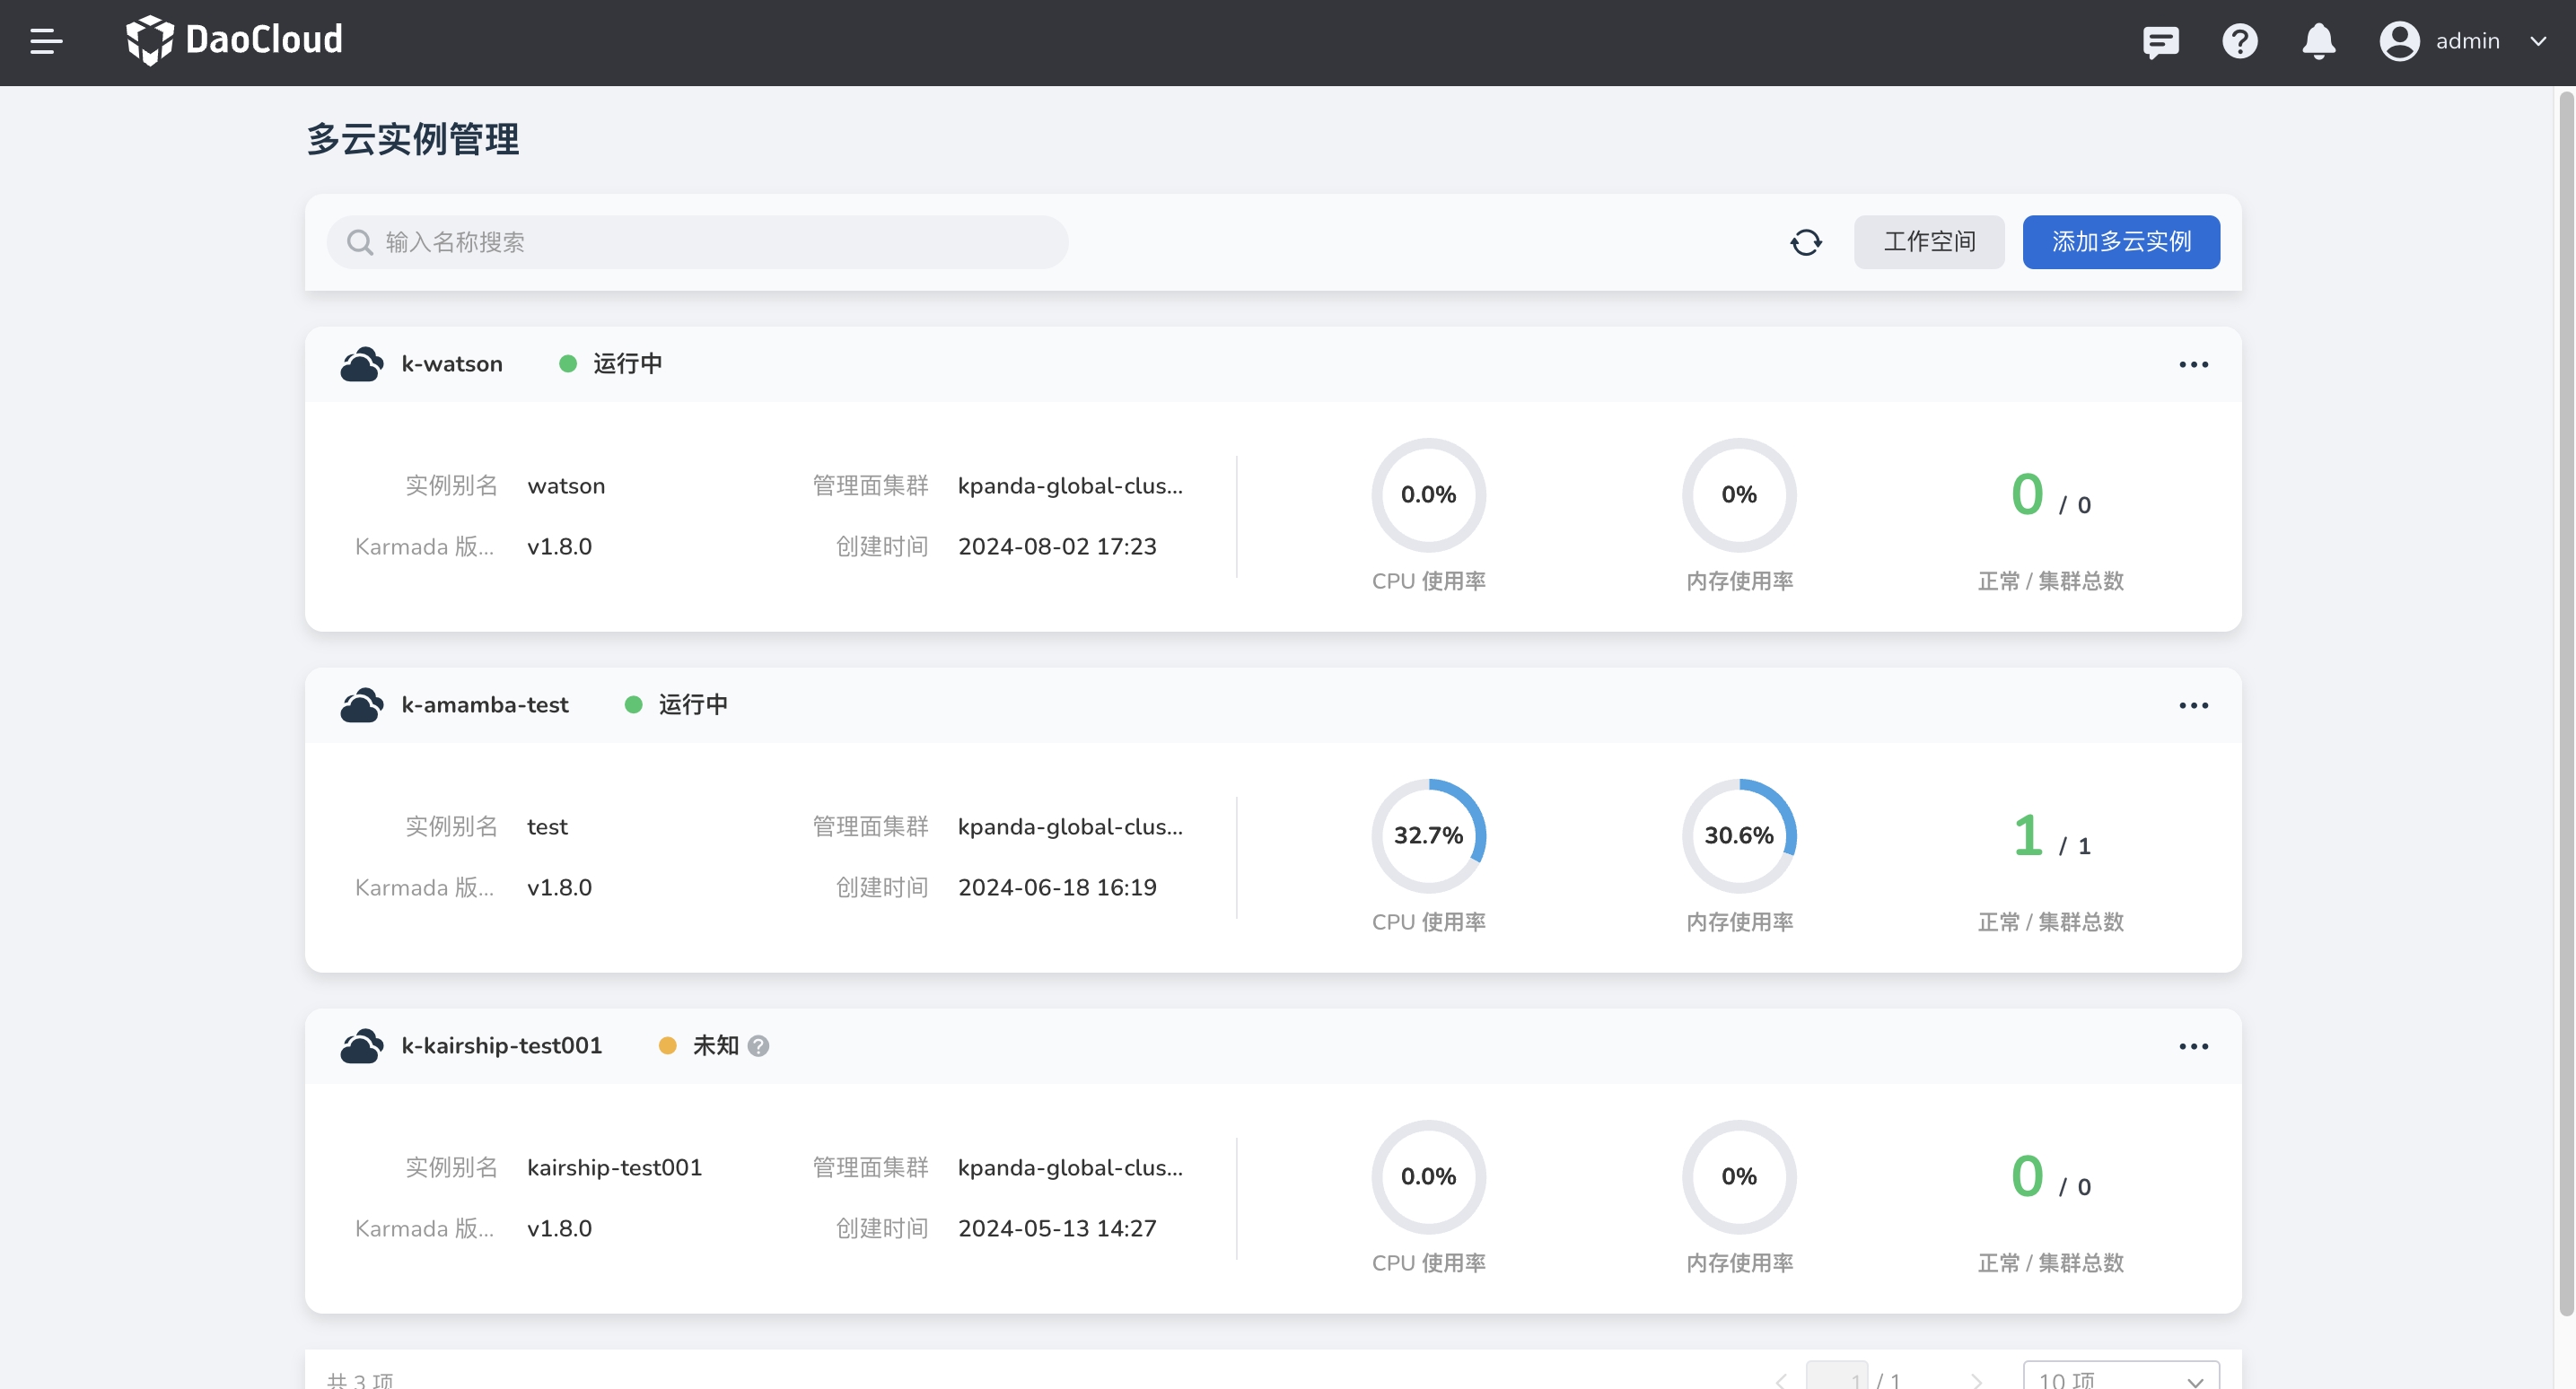
Task: Open the k-kairship-test001 instance
Action: pyautogui.click(x=501, y=1046)
